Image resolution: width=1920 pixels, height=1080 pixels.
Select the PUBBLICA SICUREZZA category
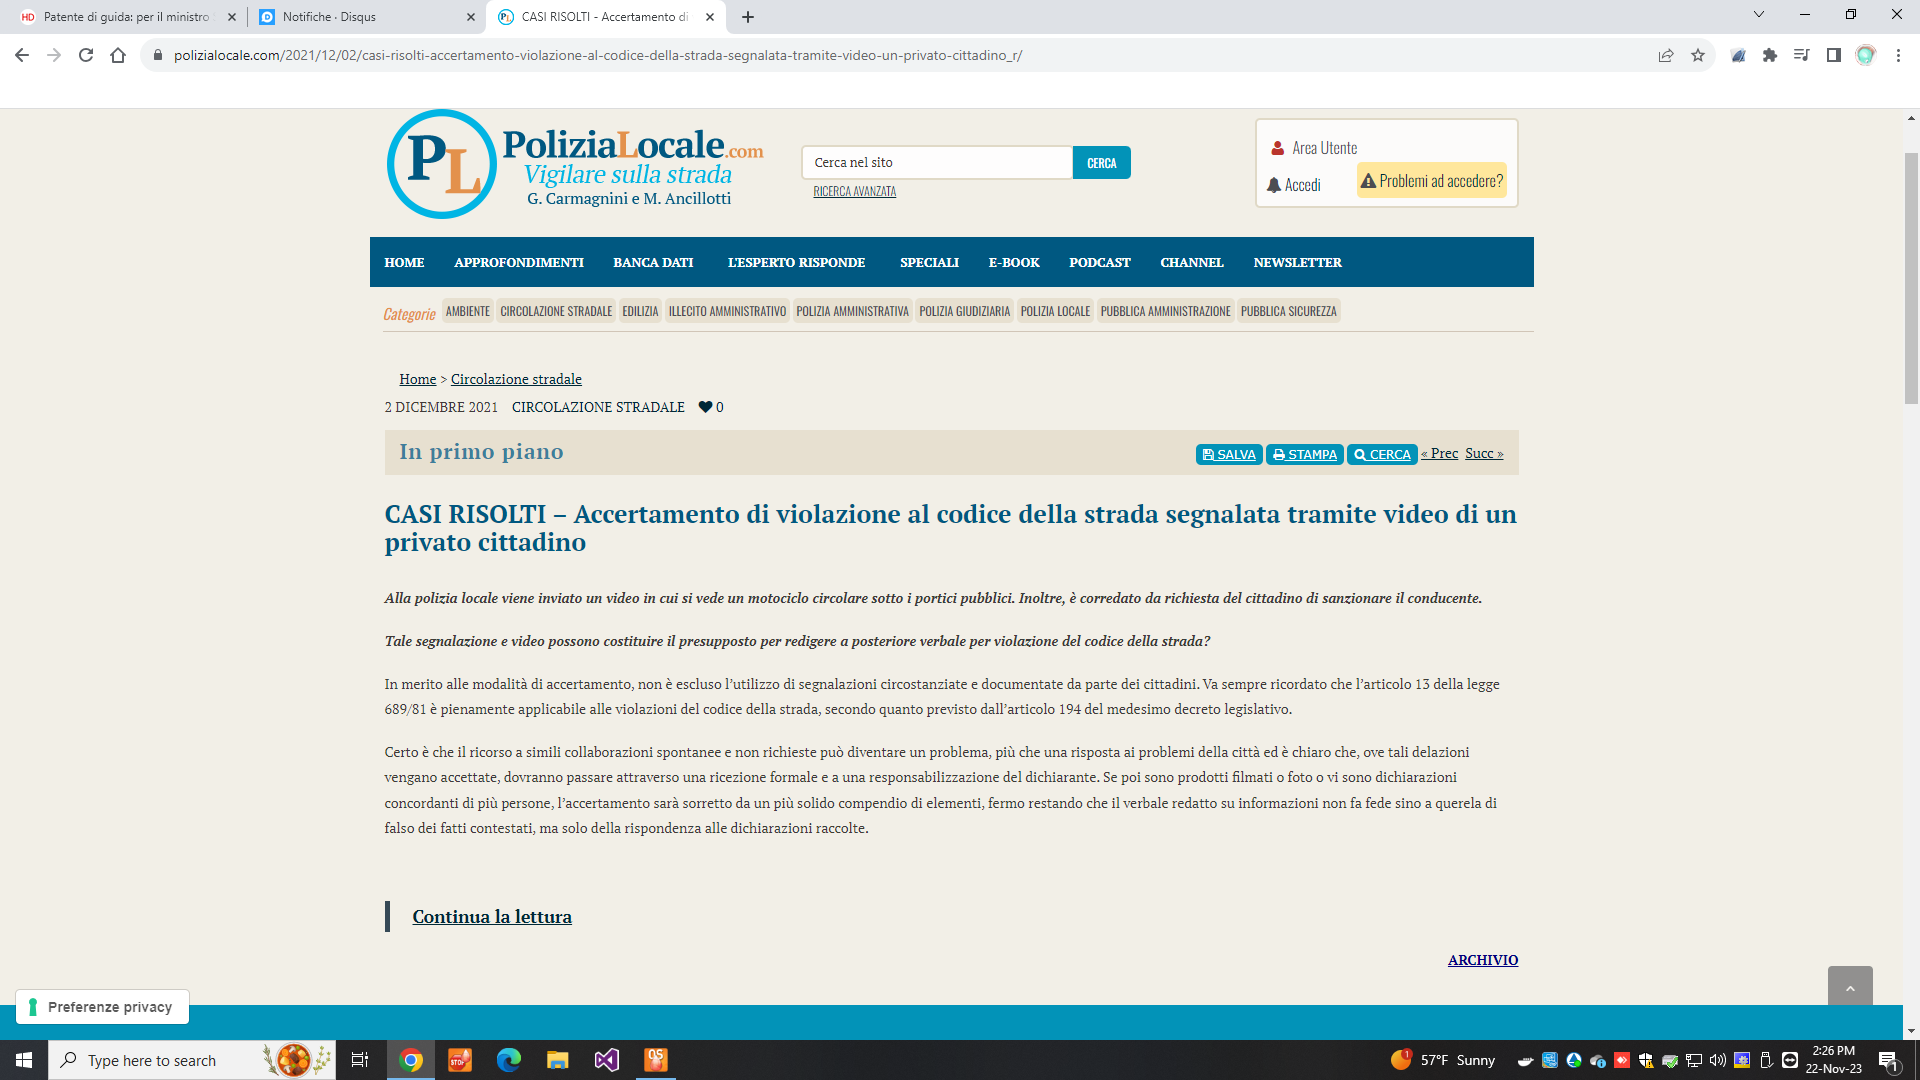click(x=1288, y=311)
